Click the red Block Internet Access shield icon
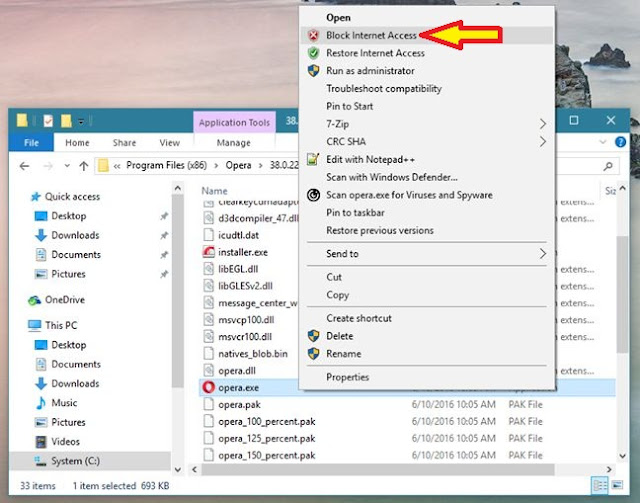640x503 pixels. coord(313,36)
